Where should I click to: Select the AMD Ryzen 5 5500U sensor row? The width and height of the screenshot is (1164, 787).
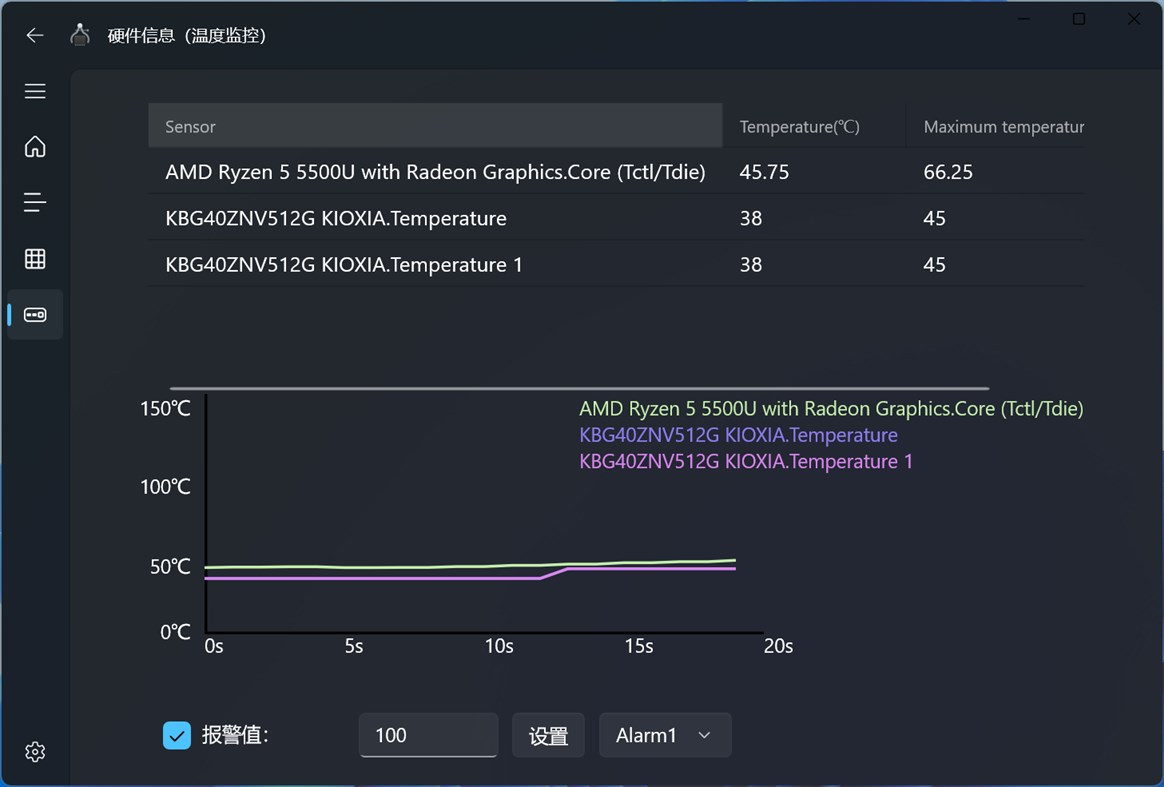click(435, 172)
